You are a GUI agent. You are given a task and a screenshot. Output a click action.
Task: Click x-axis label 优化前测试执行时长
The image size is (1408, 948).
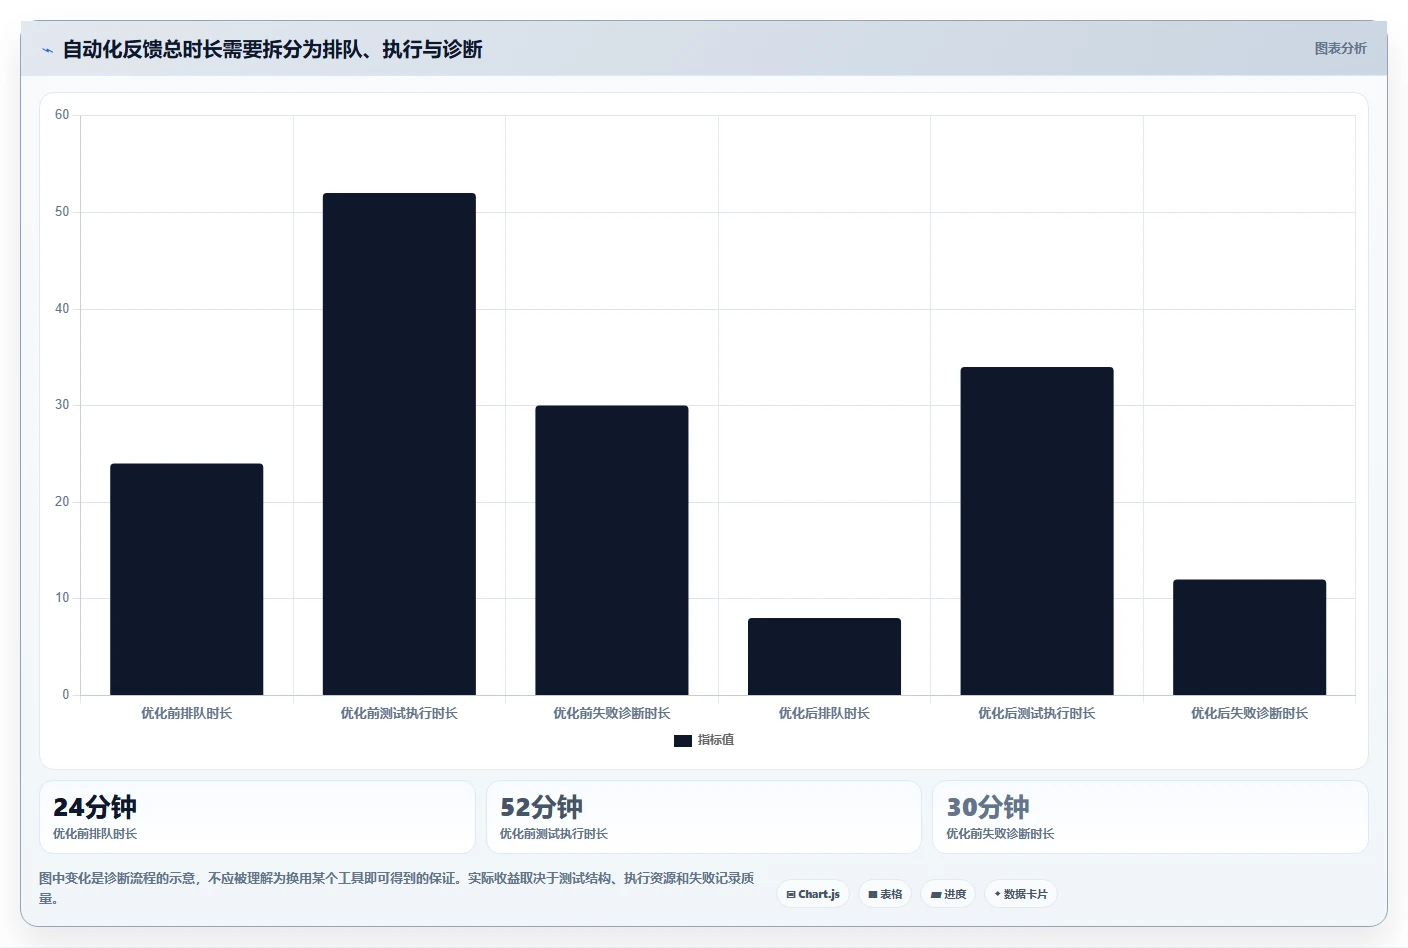[399, 713]
